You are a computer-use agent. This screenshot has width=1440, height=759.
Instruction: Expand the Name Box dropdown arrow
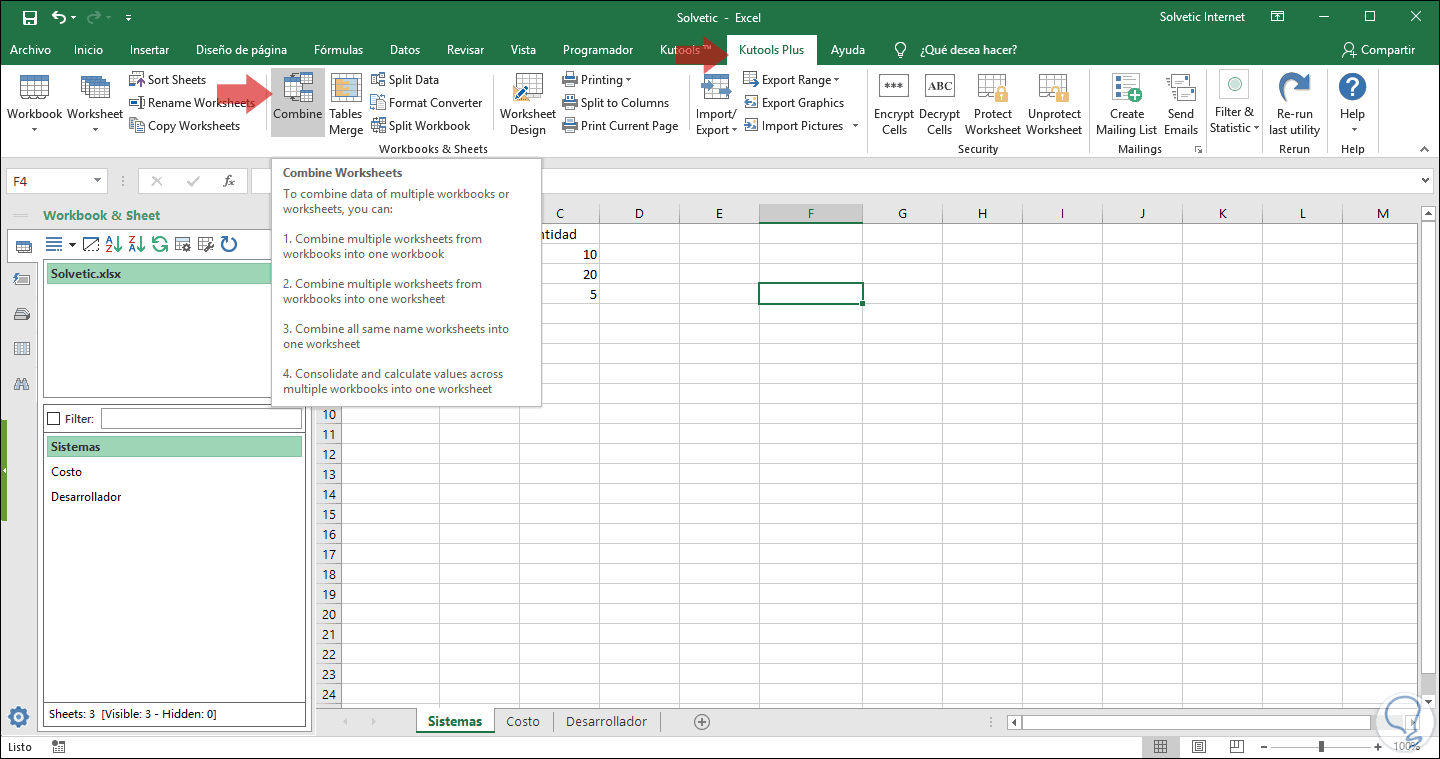(x=97, y=181)
